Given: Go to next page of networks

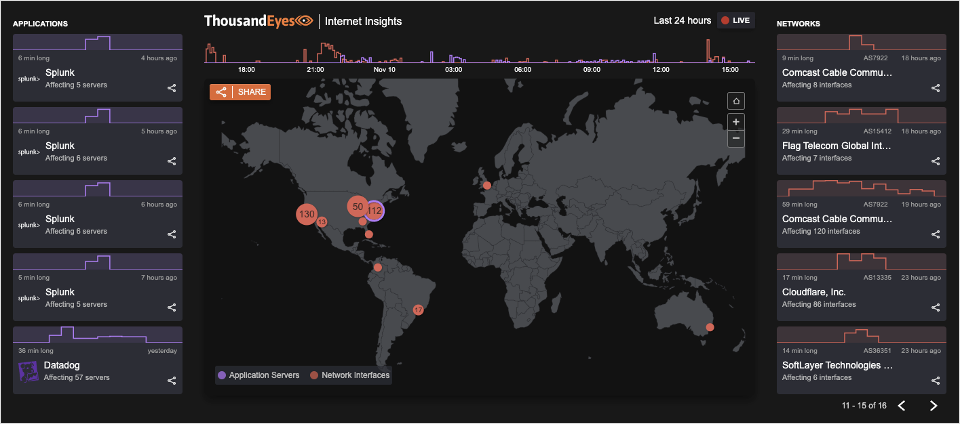Looking at the screenshot, I should pos(933,405).
